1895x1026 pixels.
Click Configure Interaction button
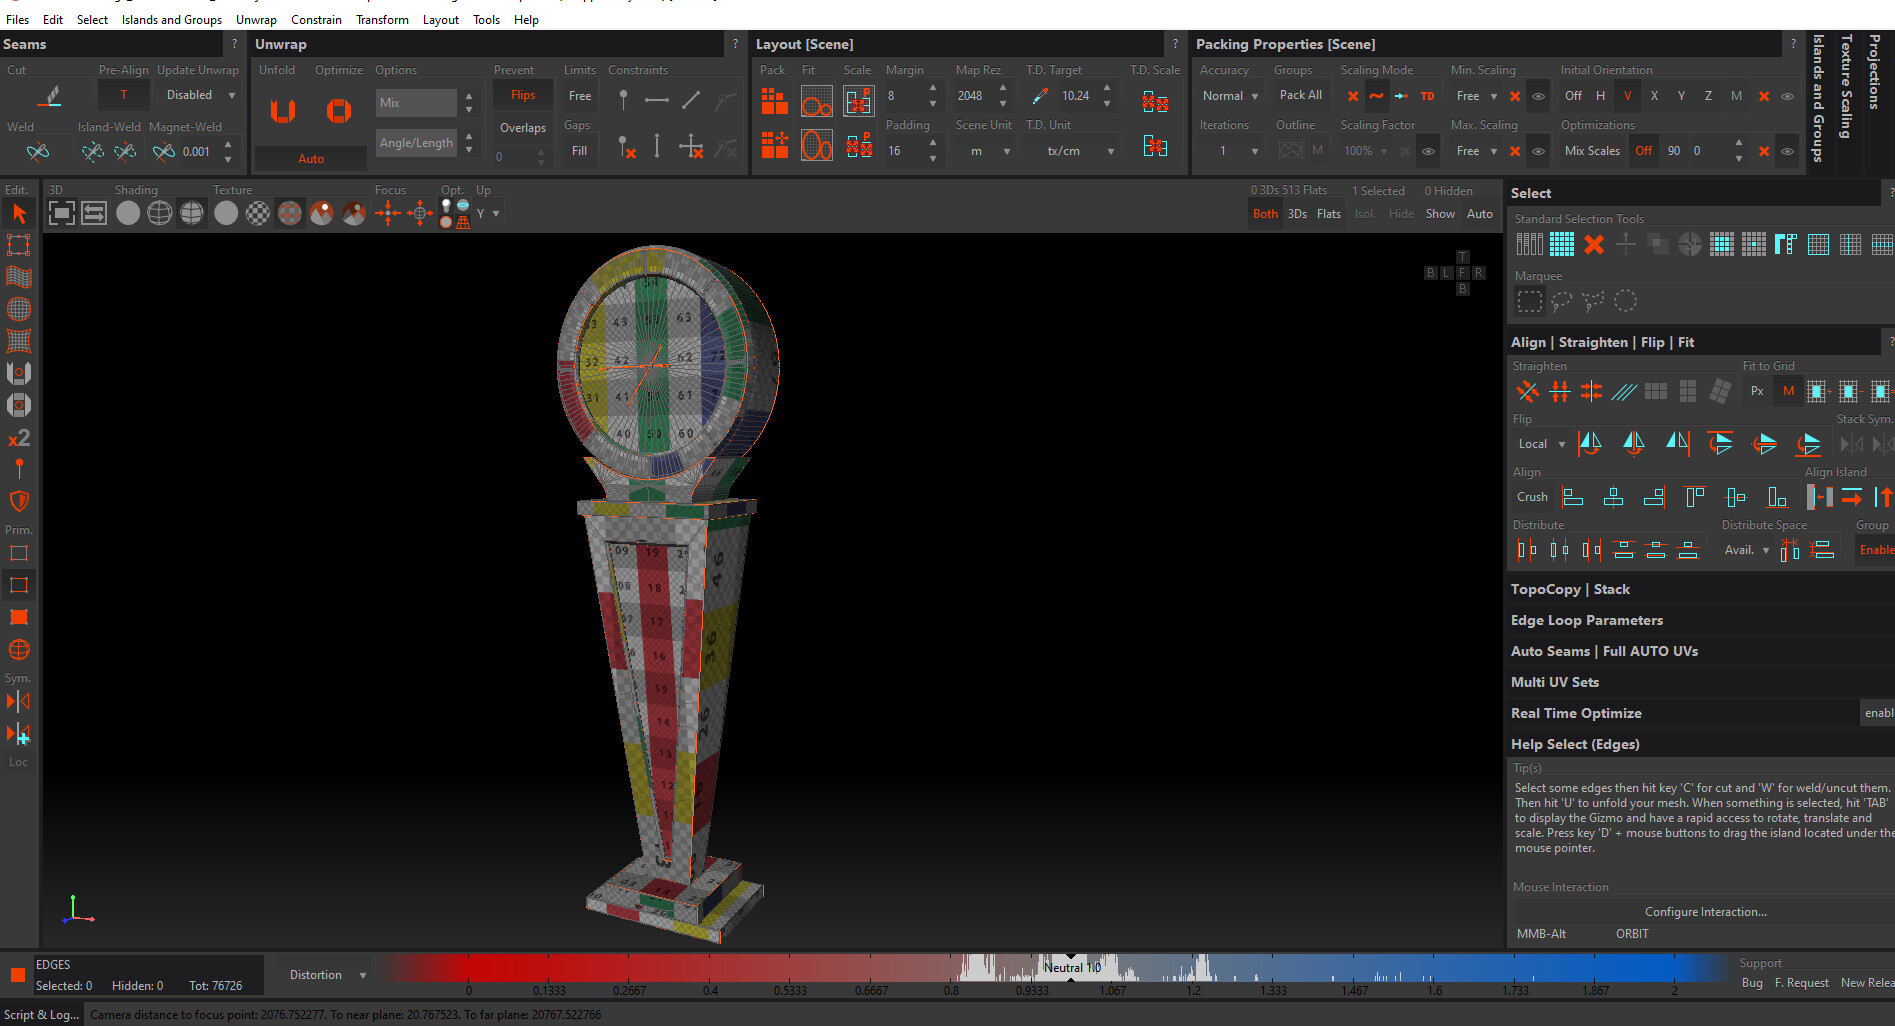(x=1705, y=912)
